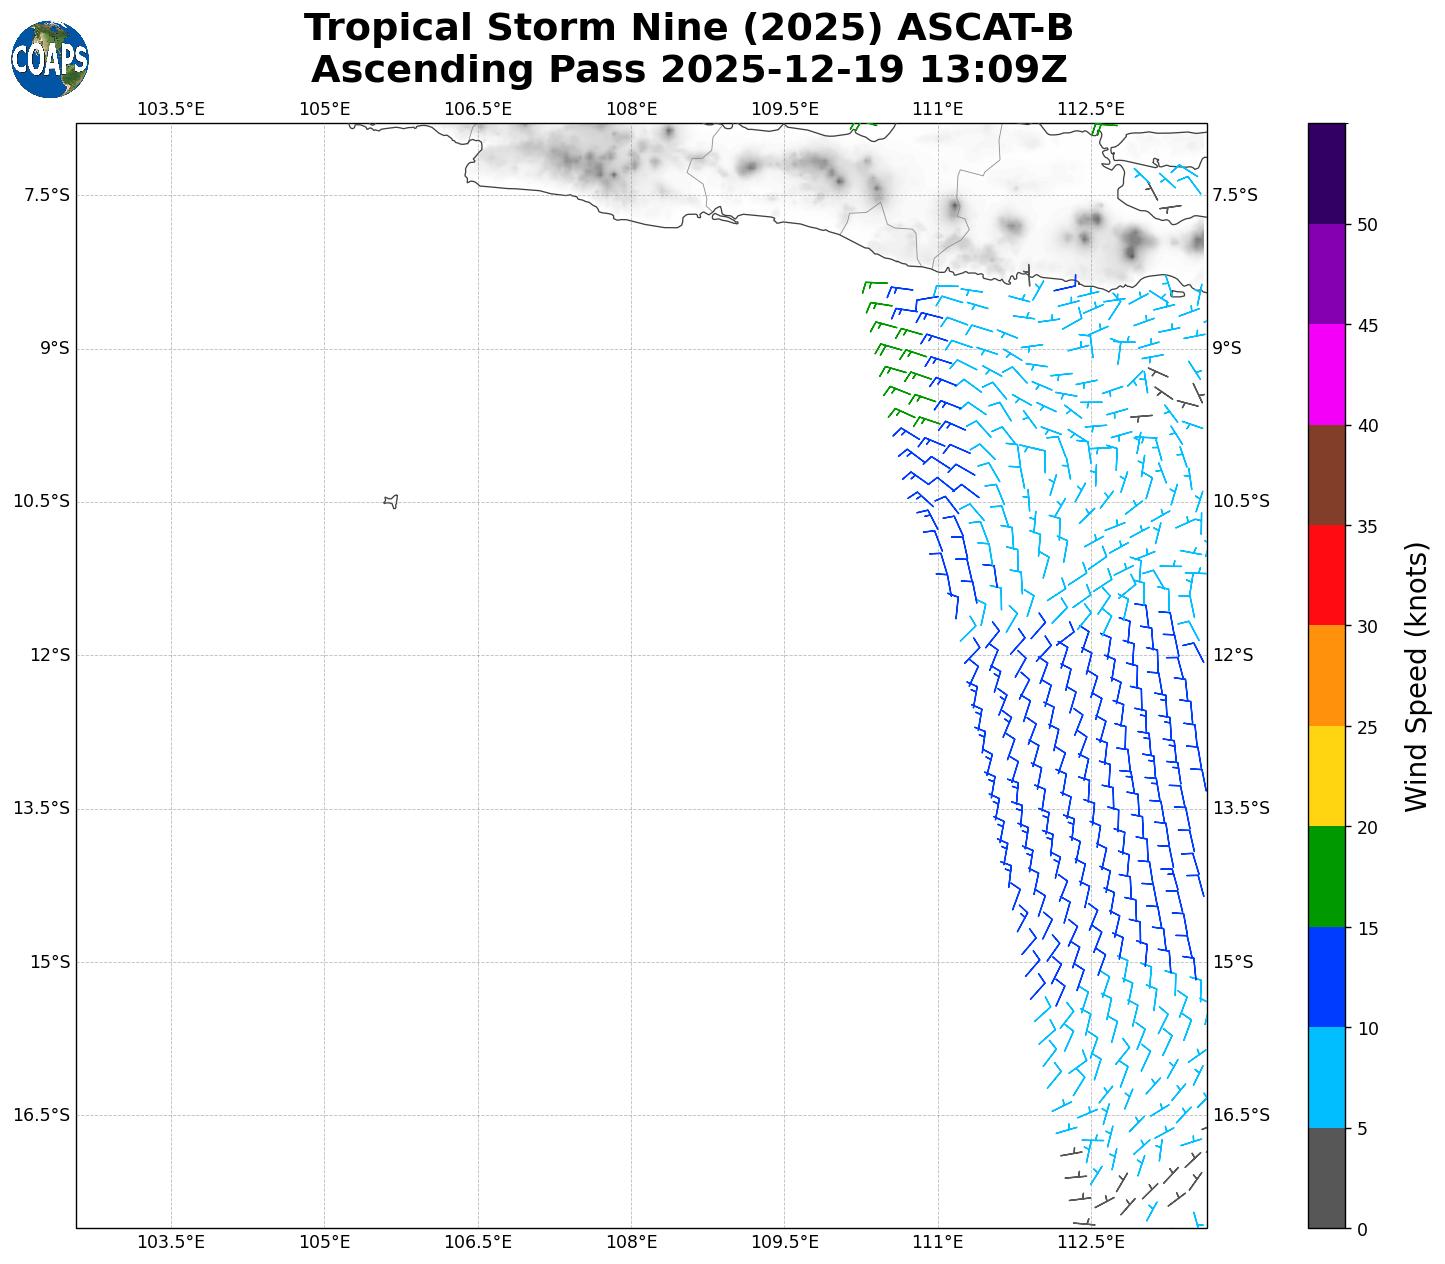Pick the orange 25–30 knot colorbar segment
The image size is (1445, 1264).
pyautogui.click(x=1327, y=675)
